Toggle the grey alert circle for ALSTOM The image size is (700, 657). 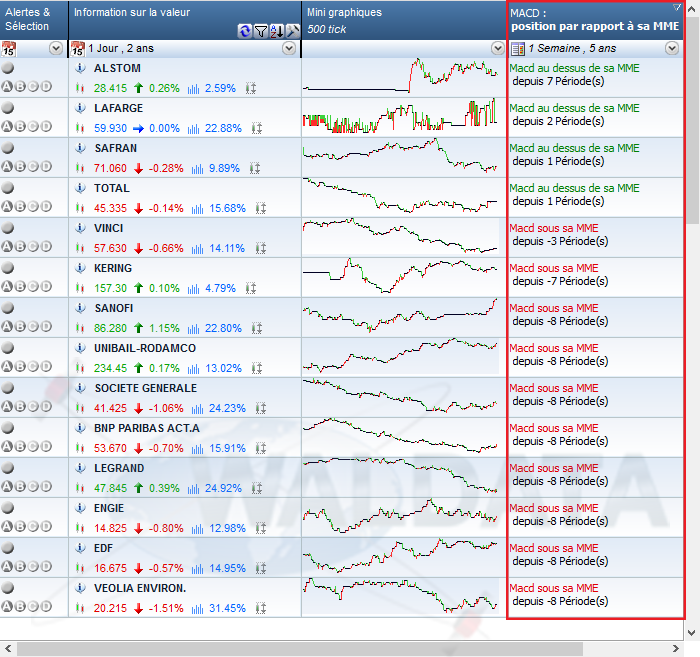point(8,68)
